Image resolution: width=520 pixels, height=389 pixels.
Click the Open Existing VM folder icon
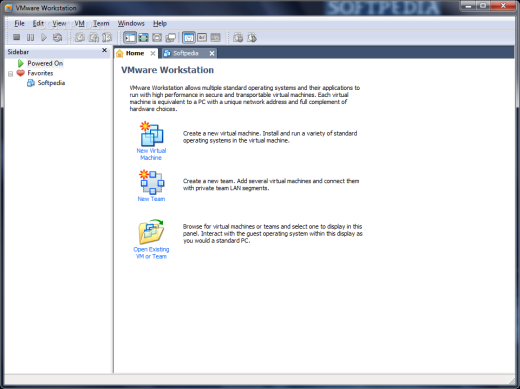coord(151,232)
